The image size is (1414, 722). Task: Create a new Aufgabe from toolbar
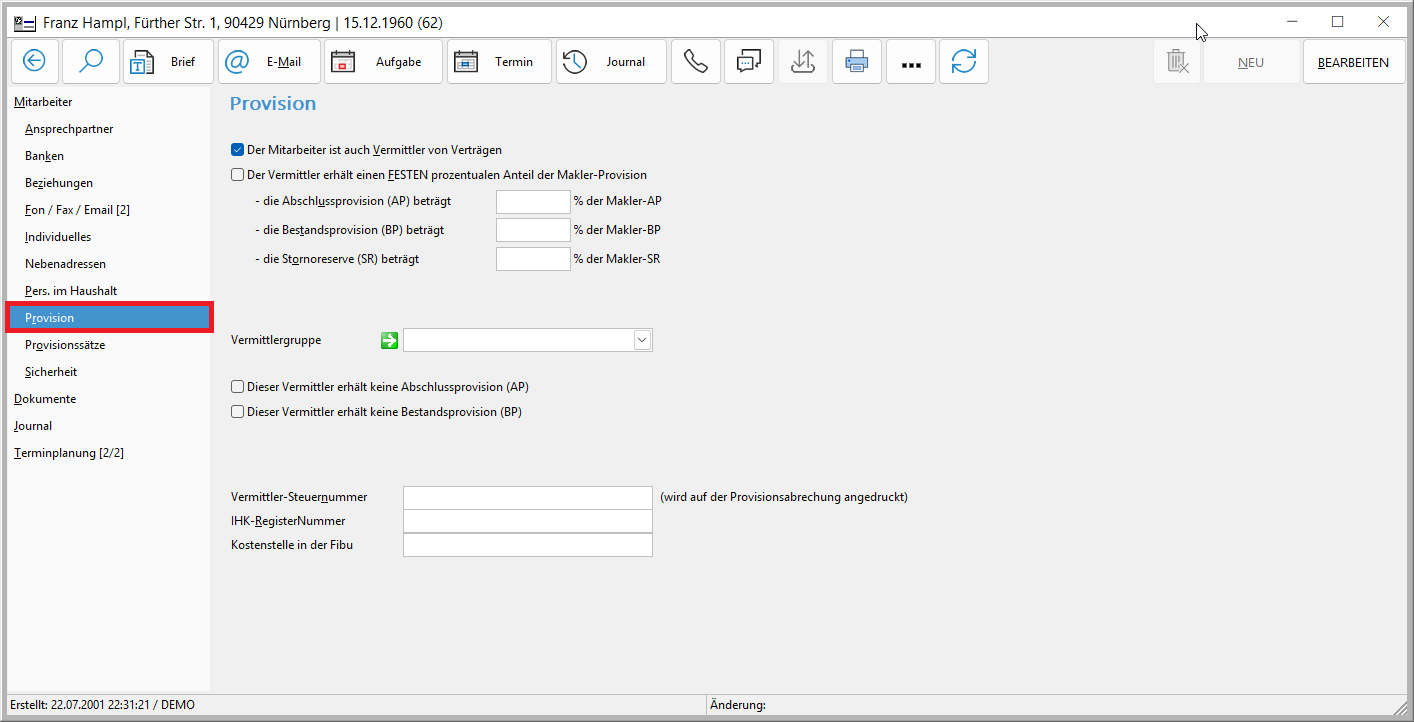coord(385,62)
